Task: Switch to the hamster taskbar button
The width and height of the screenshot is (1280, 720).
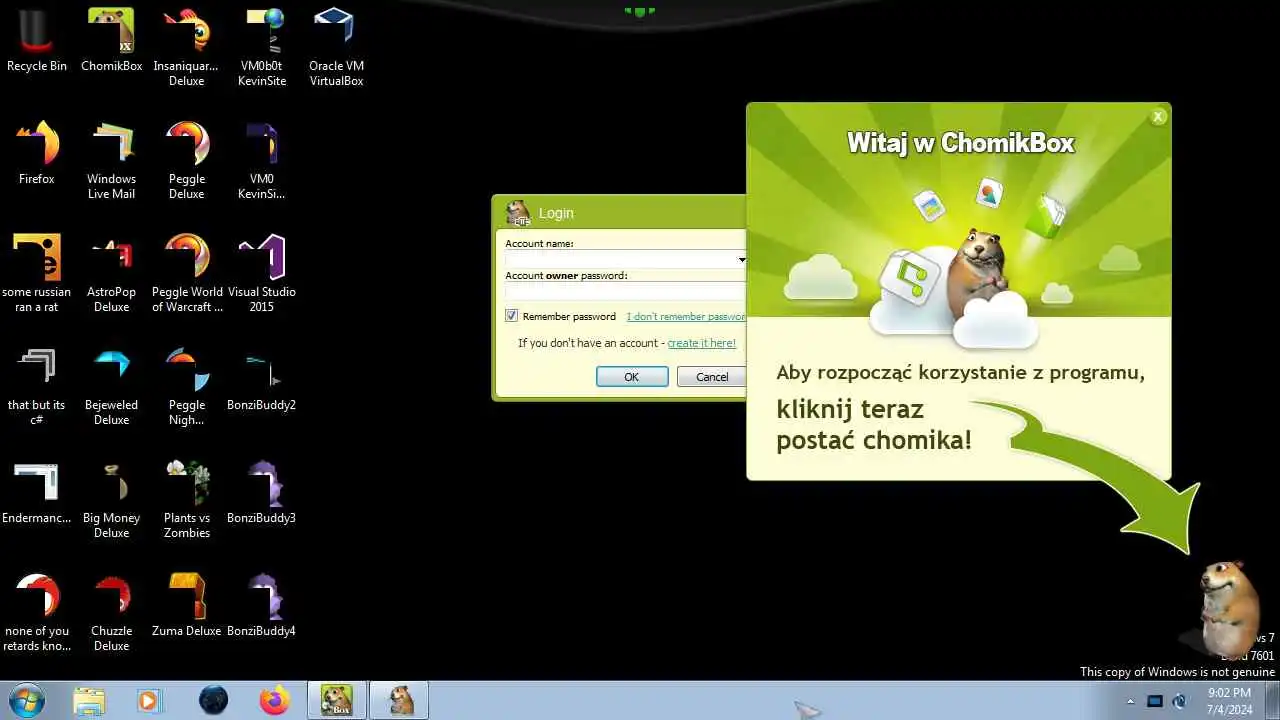Action: (400, 700)
